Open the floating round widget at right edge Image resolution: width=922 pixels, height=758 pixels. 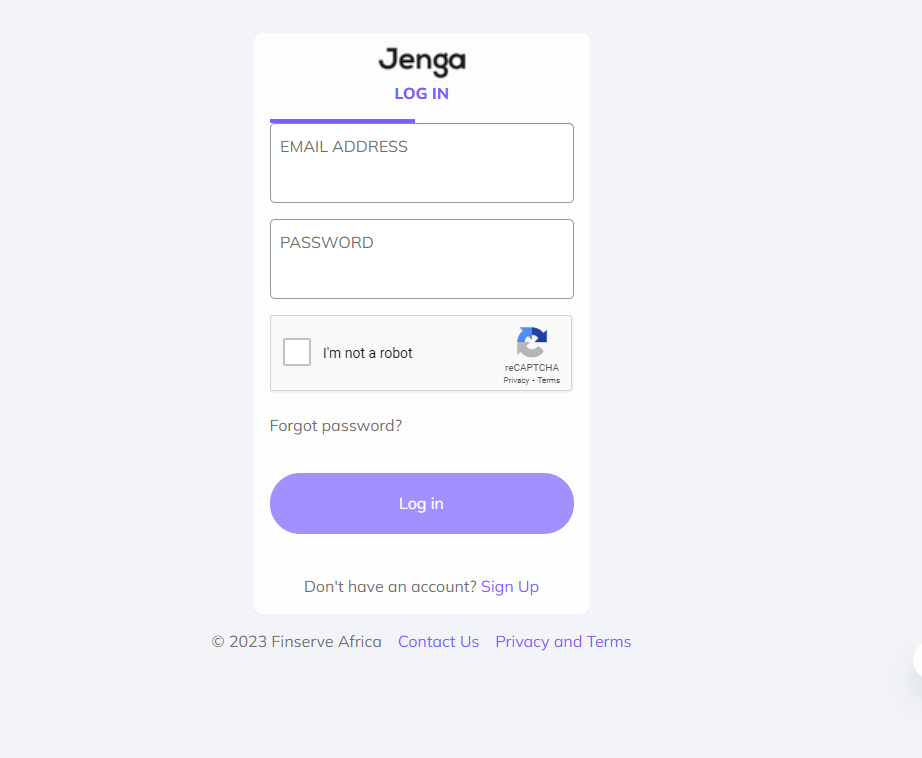(917, 660)
